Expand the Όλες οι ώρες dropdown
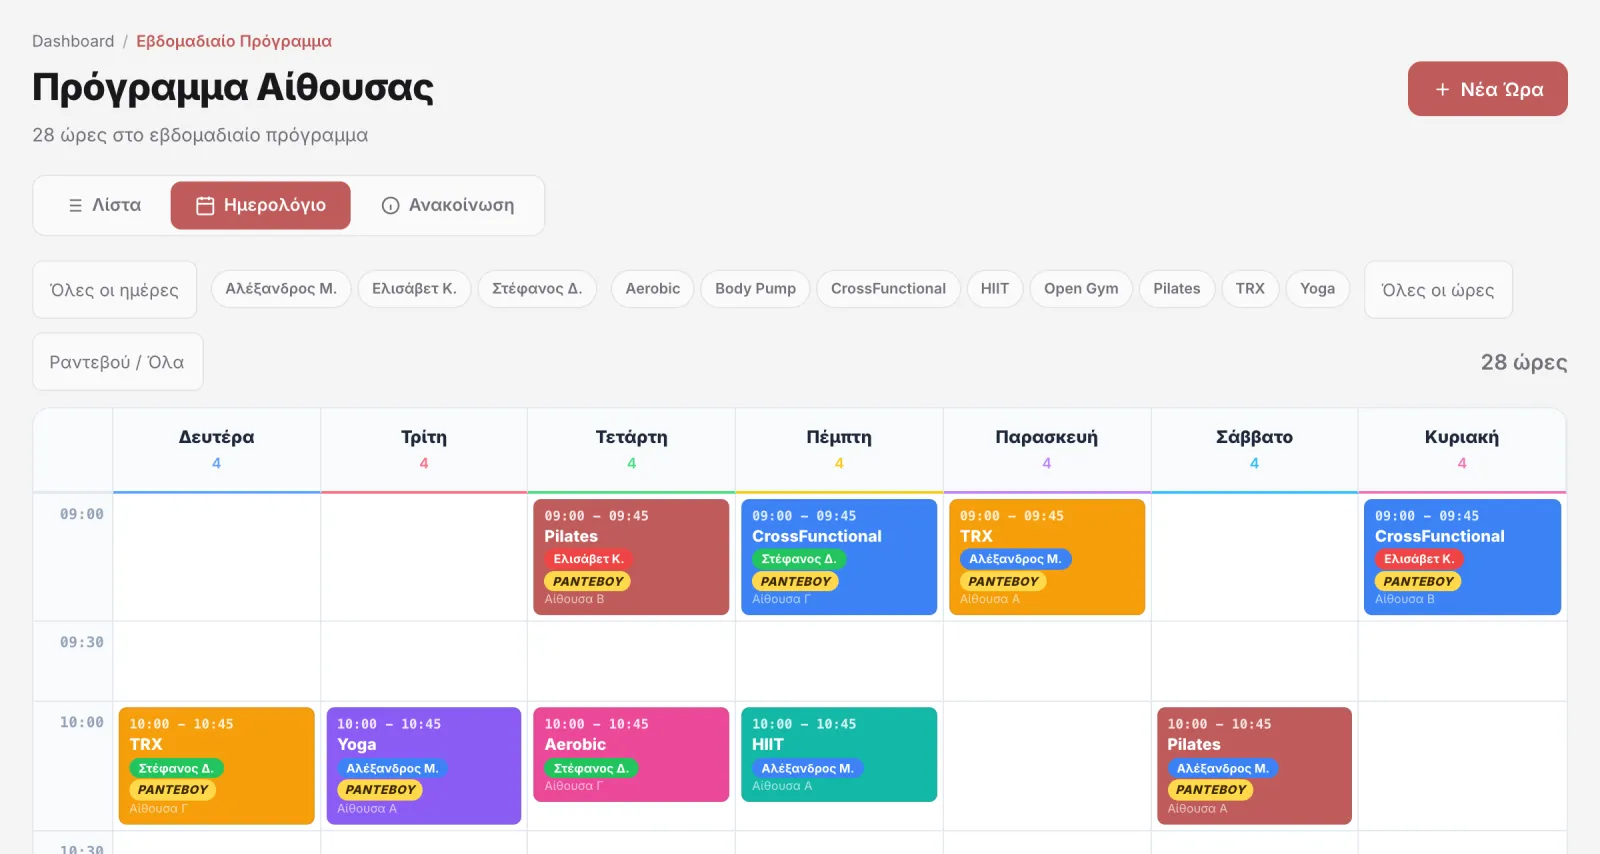 pyautogui.click(x=1437, y=290)
